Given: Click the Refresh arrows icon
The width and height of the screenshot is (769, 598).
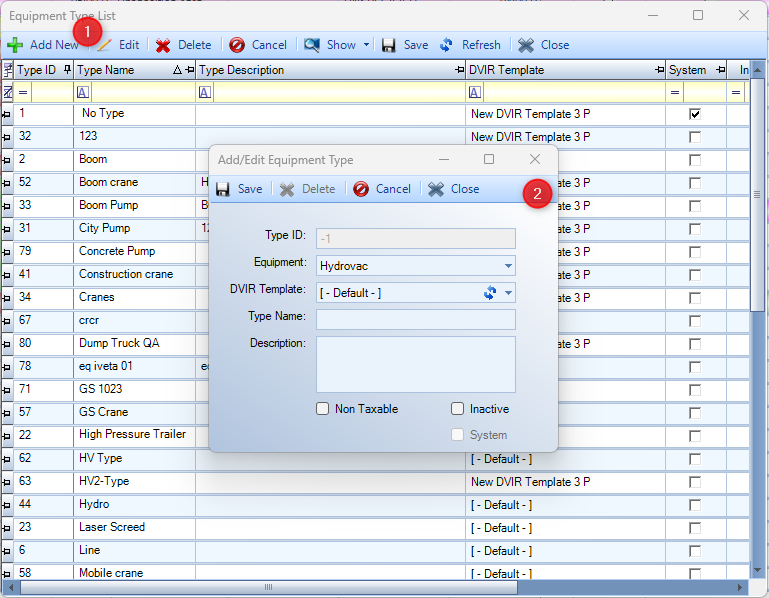Looking at the screenshot, I should (x=446, y=45).
